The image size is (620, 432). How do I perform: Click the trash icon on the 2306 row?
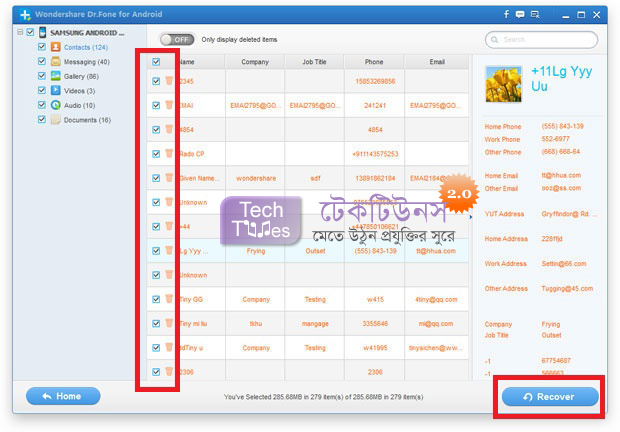tap(169, 372)
